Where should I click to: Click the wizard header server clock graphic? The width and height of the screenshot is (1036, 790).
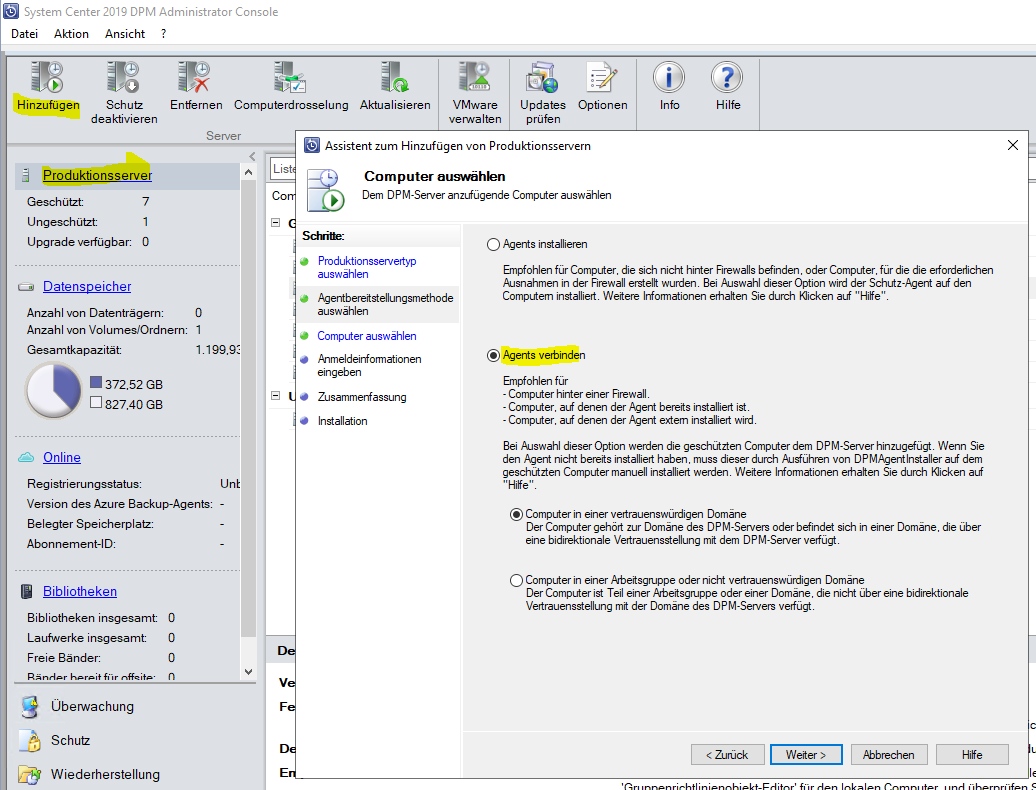[x=324, y=189]
